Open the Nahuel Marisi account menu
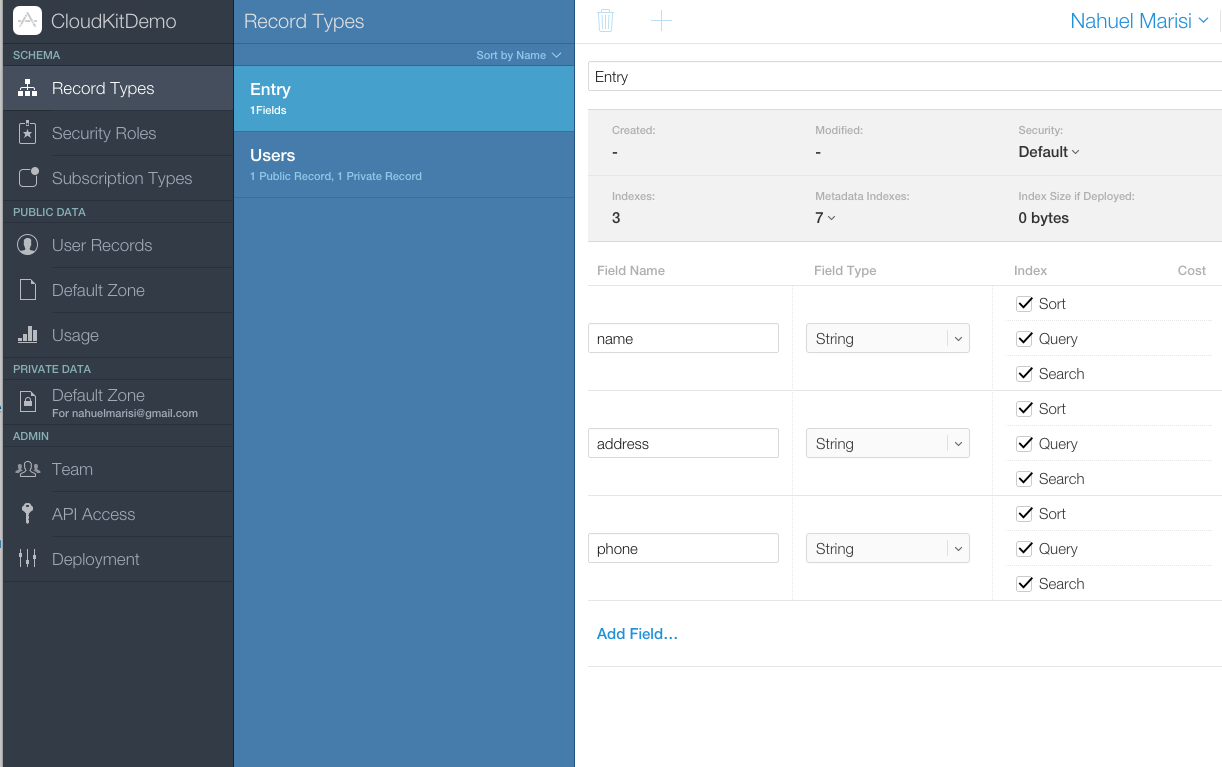1222x767 pixels. [1139, 21]
